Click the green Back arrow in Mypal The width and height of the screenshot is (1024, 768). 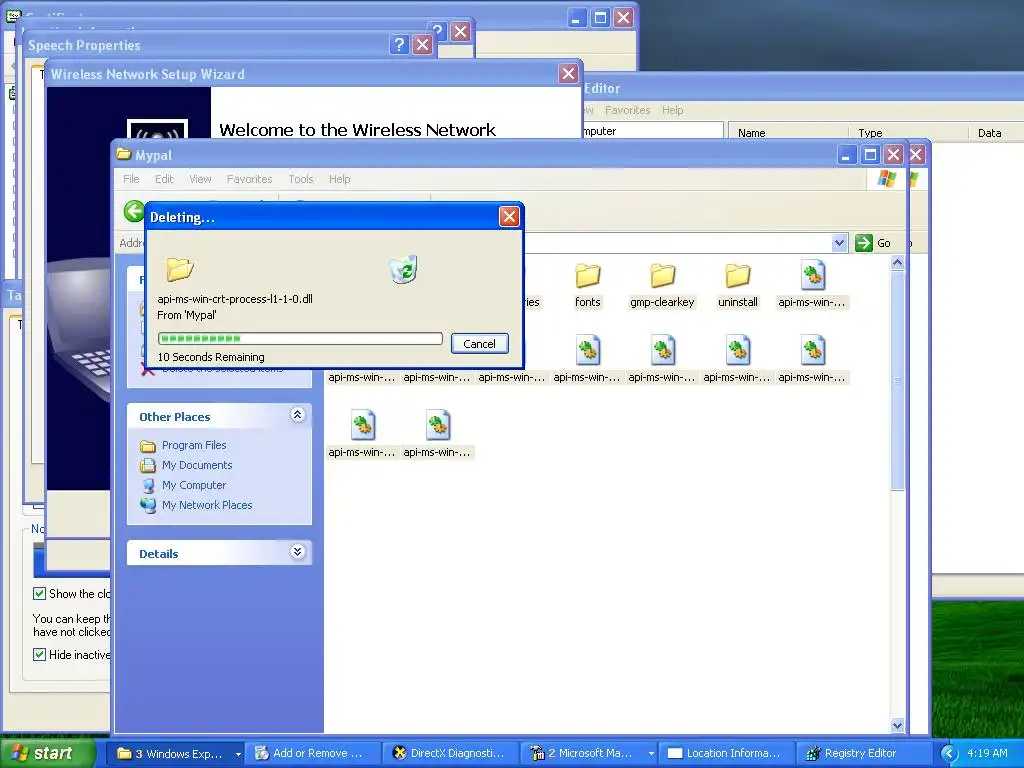[x=134, y=212]
